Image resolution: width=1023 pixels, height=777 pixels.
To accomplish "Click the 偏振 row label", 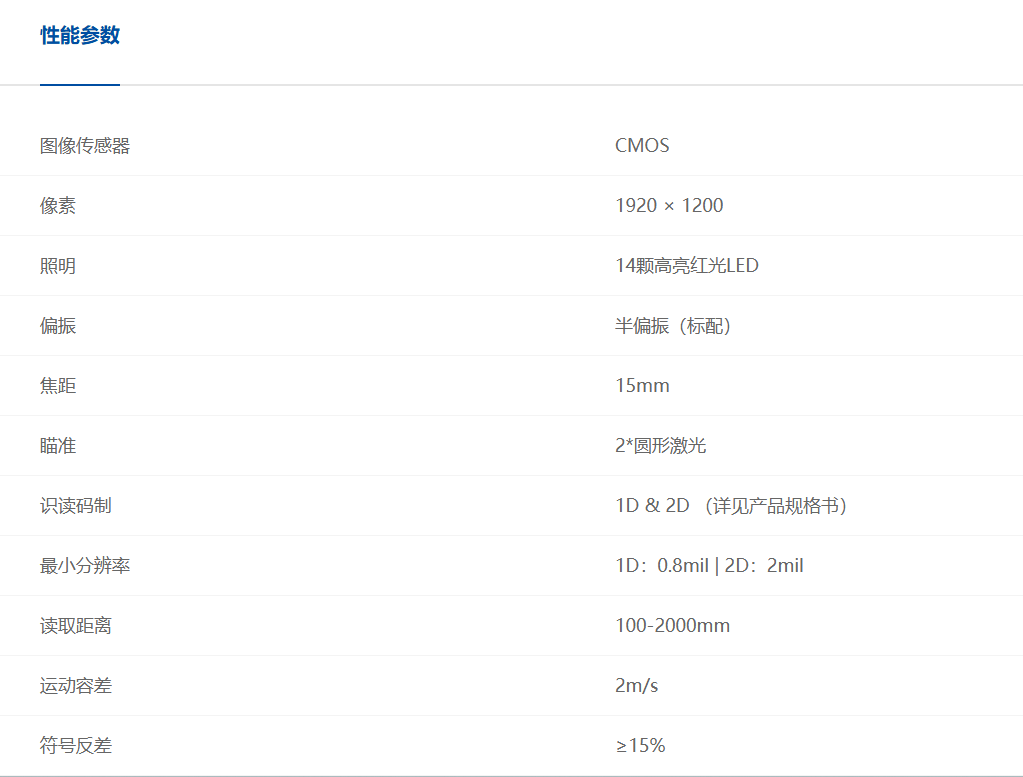I will [58, 326].
